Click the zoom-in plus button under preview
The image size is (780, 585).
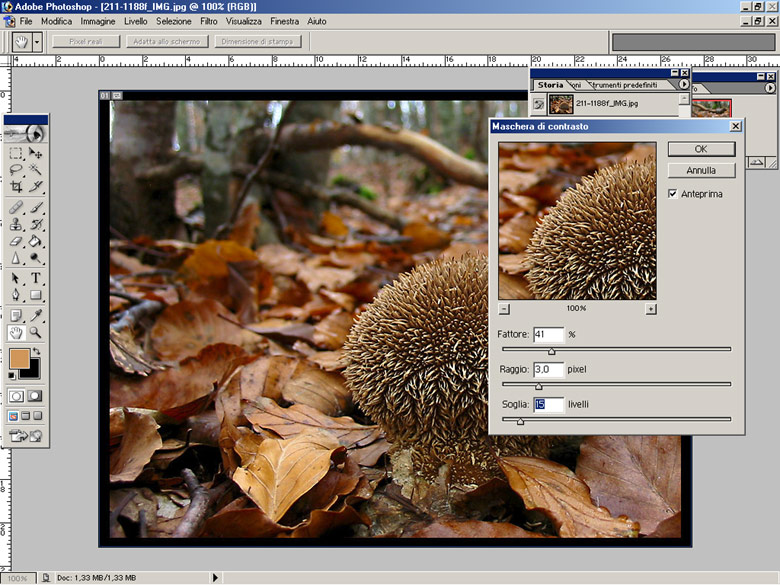pos(651,309)
